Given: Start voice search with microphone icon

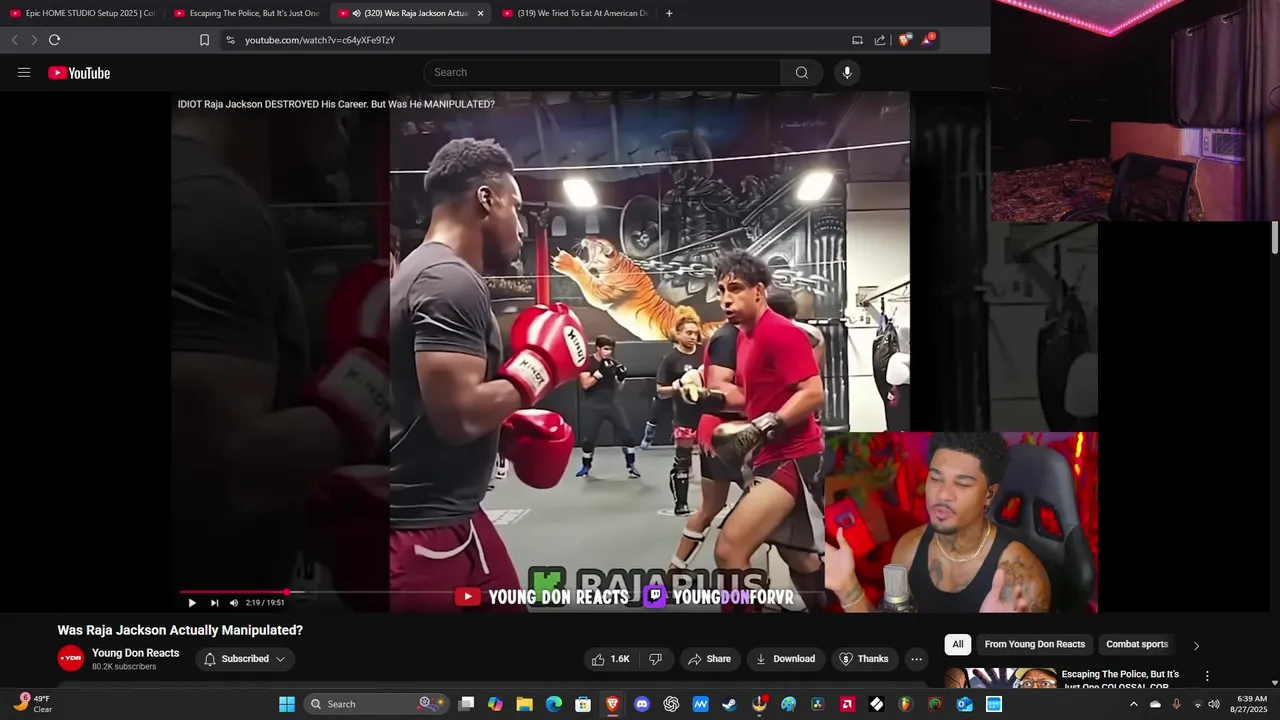Looking at the screenshot, I should (847, 72).
